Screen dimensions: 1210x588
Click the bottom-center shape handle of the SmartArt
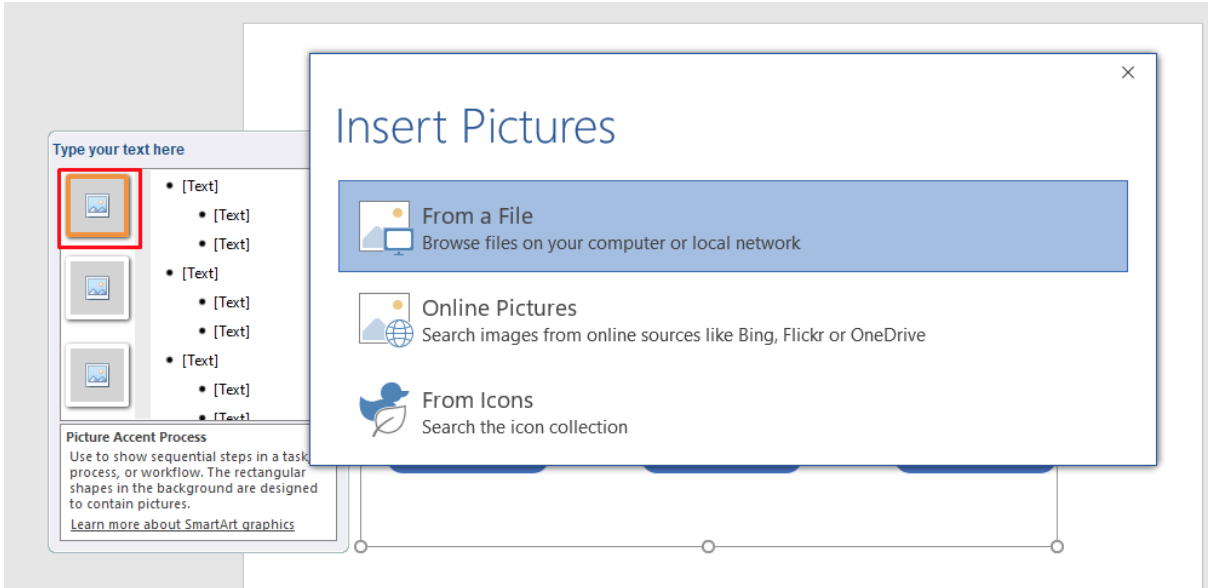point(708,547)
